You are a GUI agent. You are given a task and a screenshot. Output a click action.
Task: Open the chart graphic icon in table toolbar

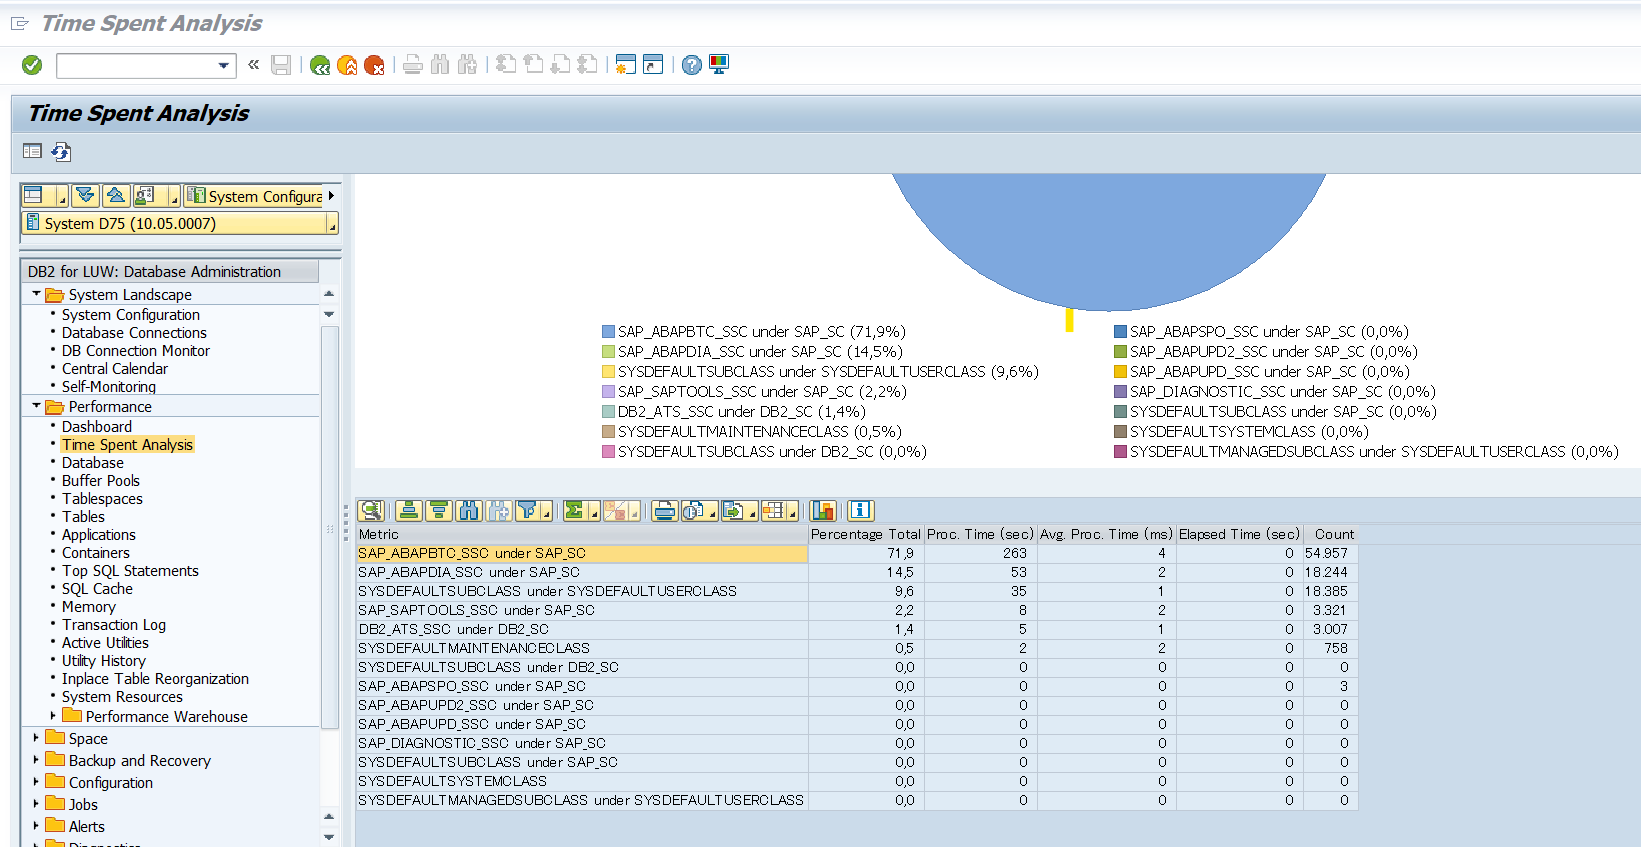tap(823, 511)
